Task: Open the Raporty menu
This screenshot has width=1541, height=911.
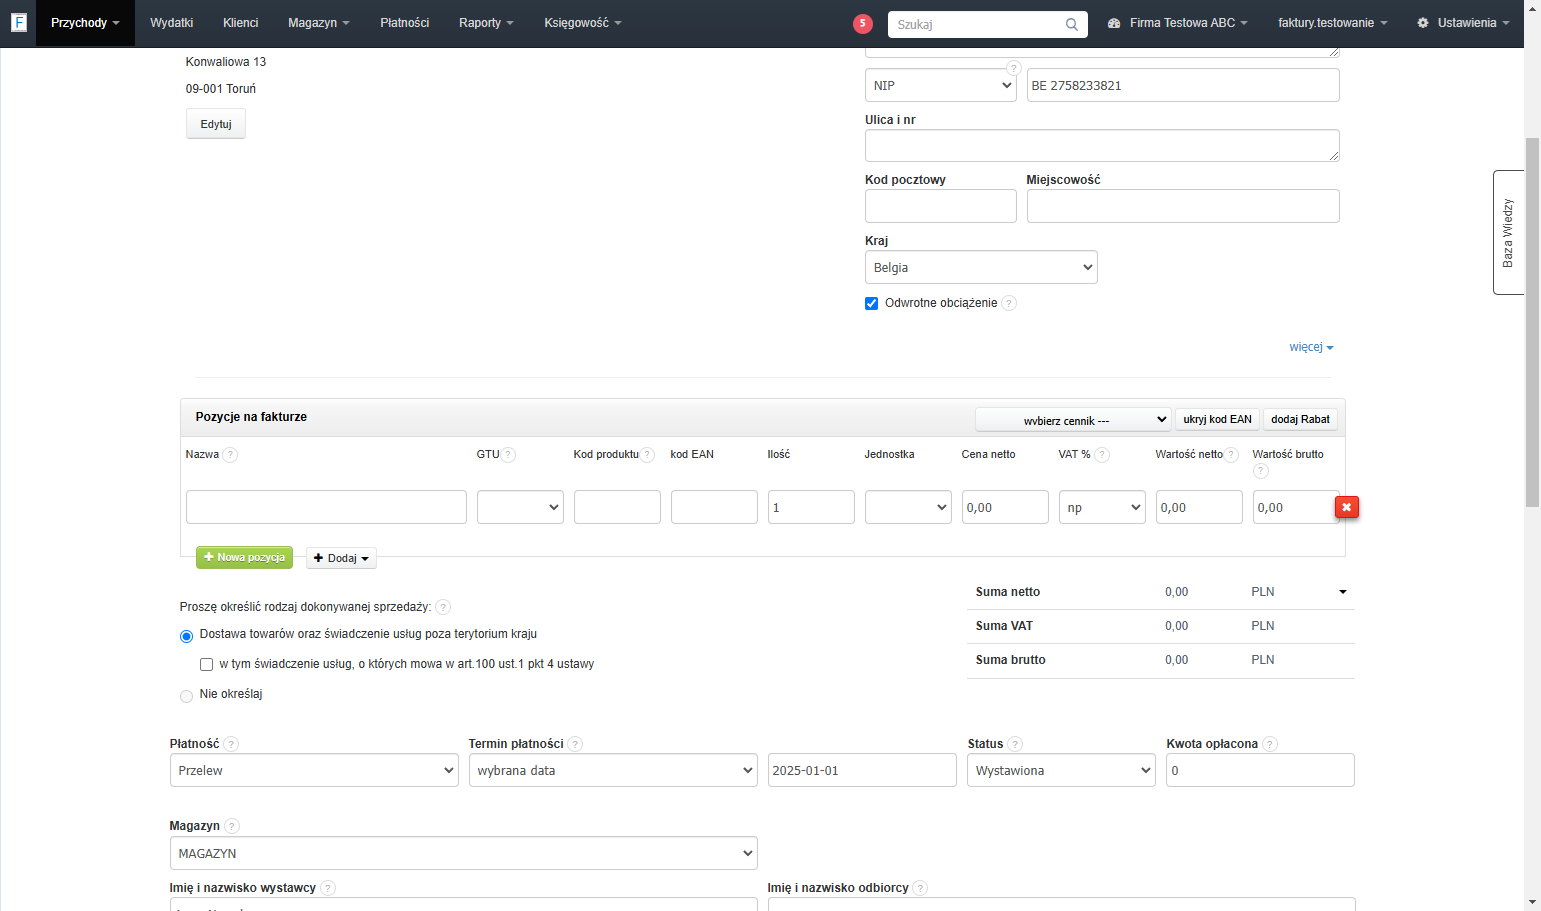Action: (486, 23)
